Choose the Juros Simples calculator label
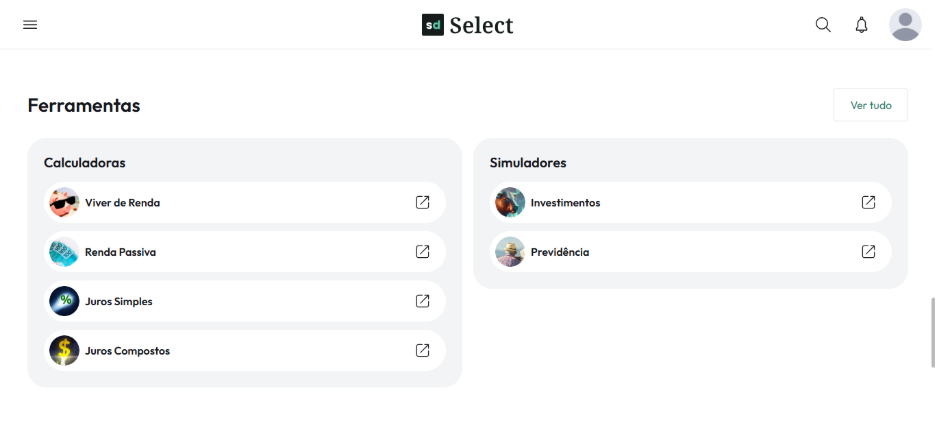The image size is (936, 430). 119,301
